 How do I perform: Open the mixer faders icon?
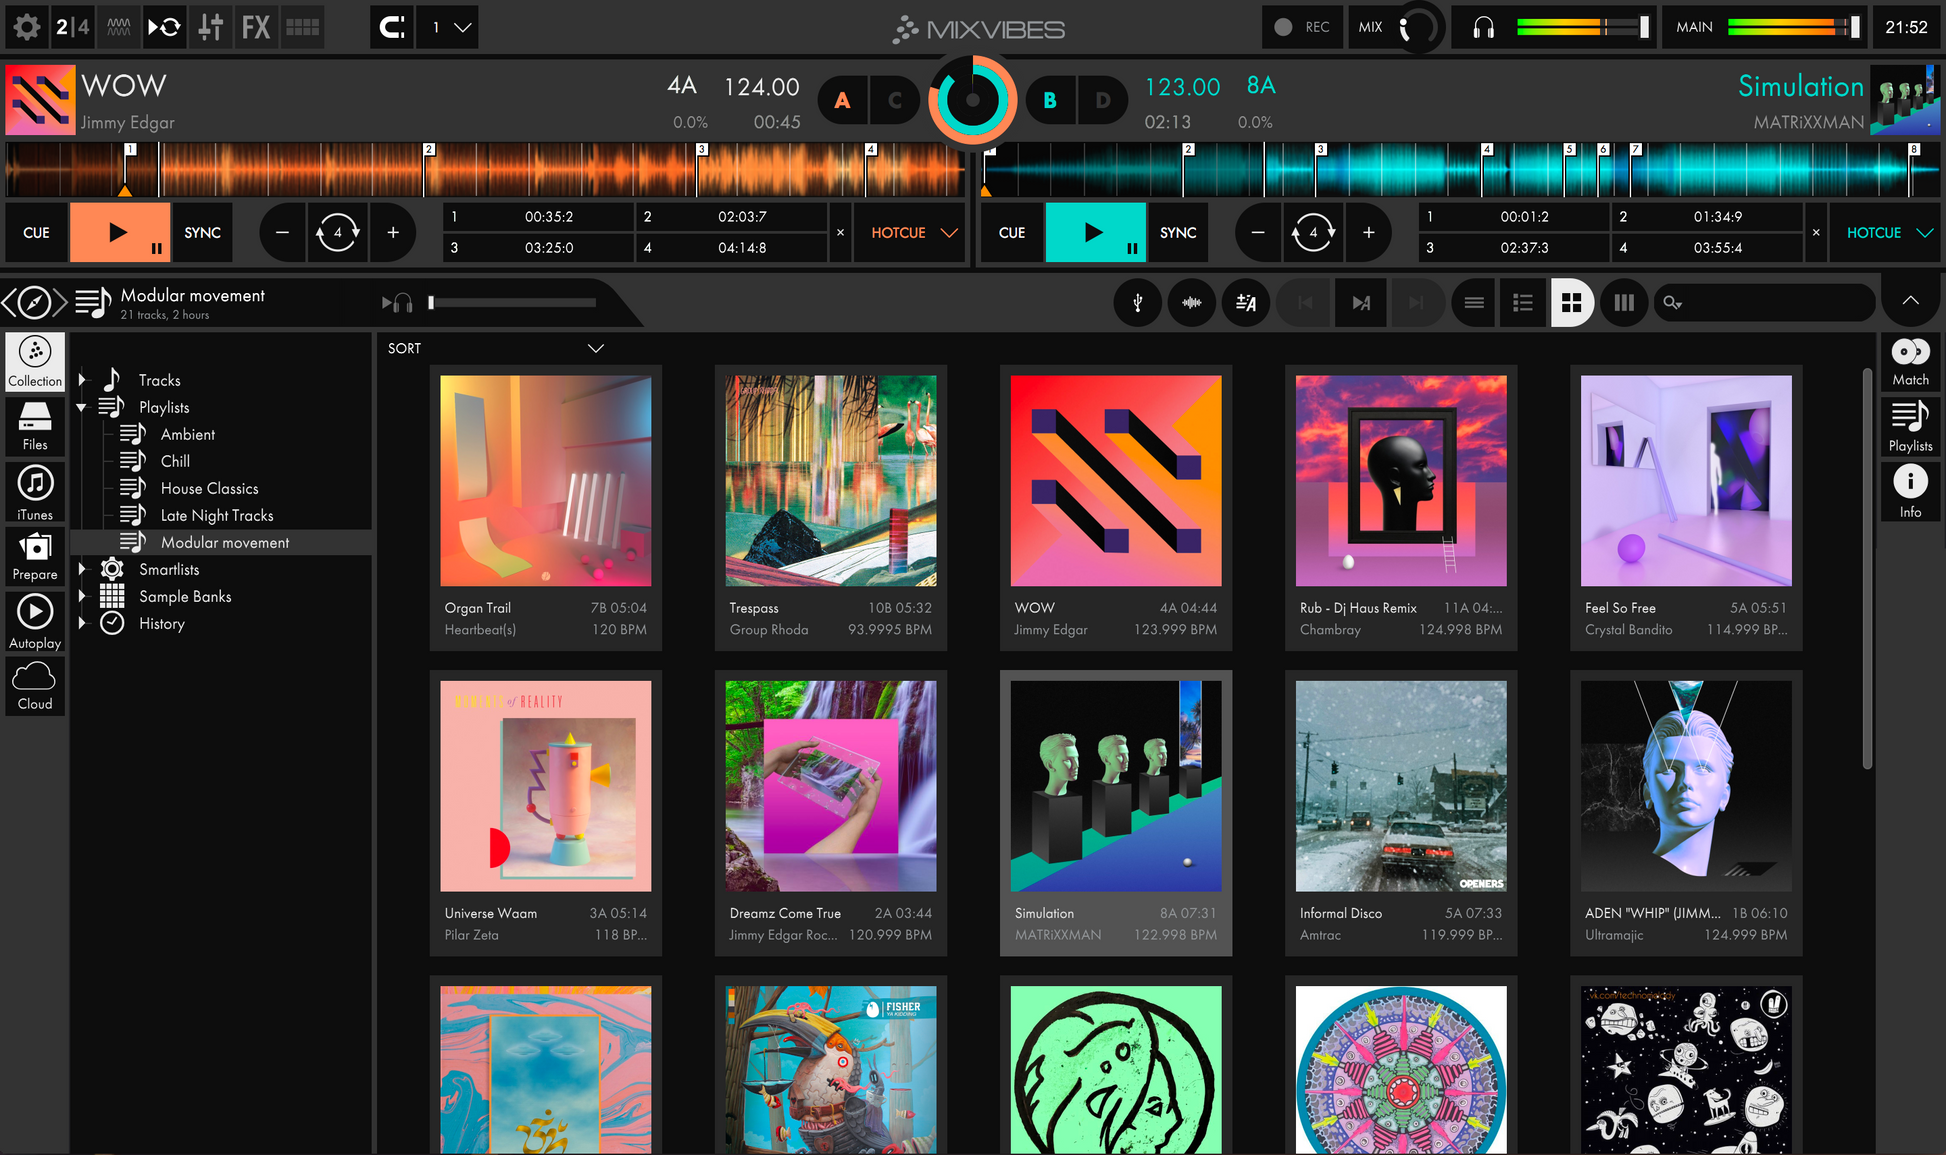tap(210, 27)
